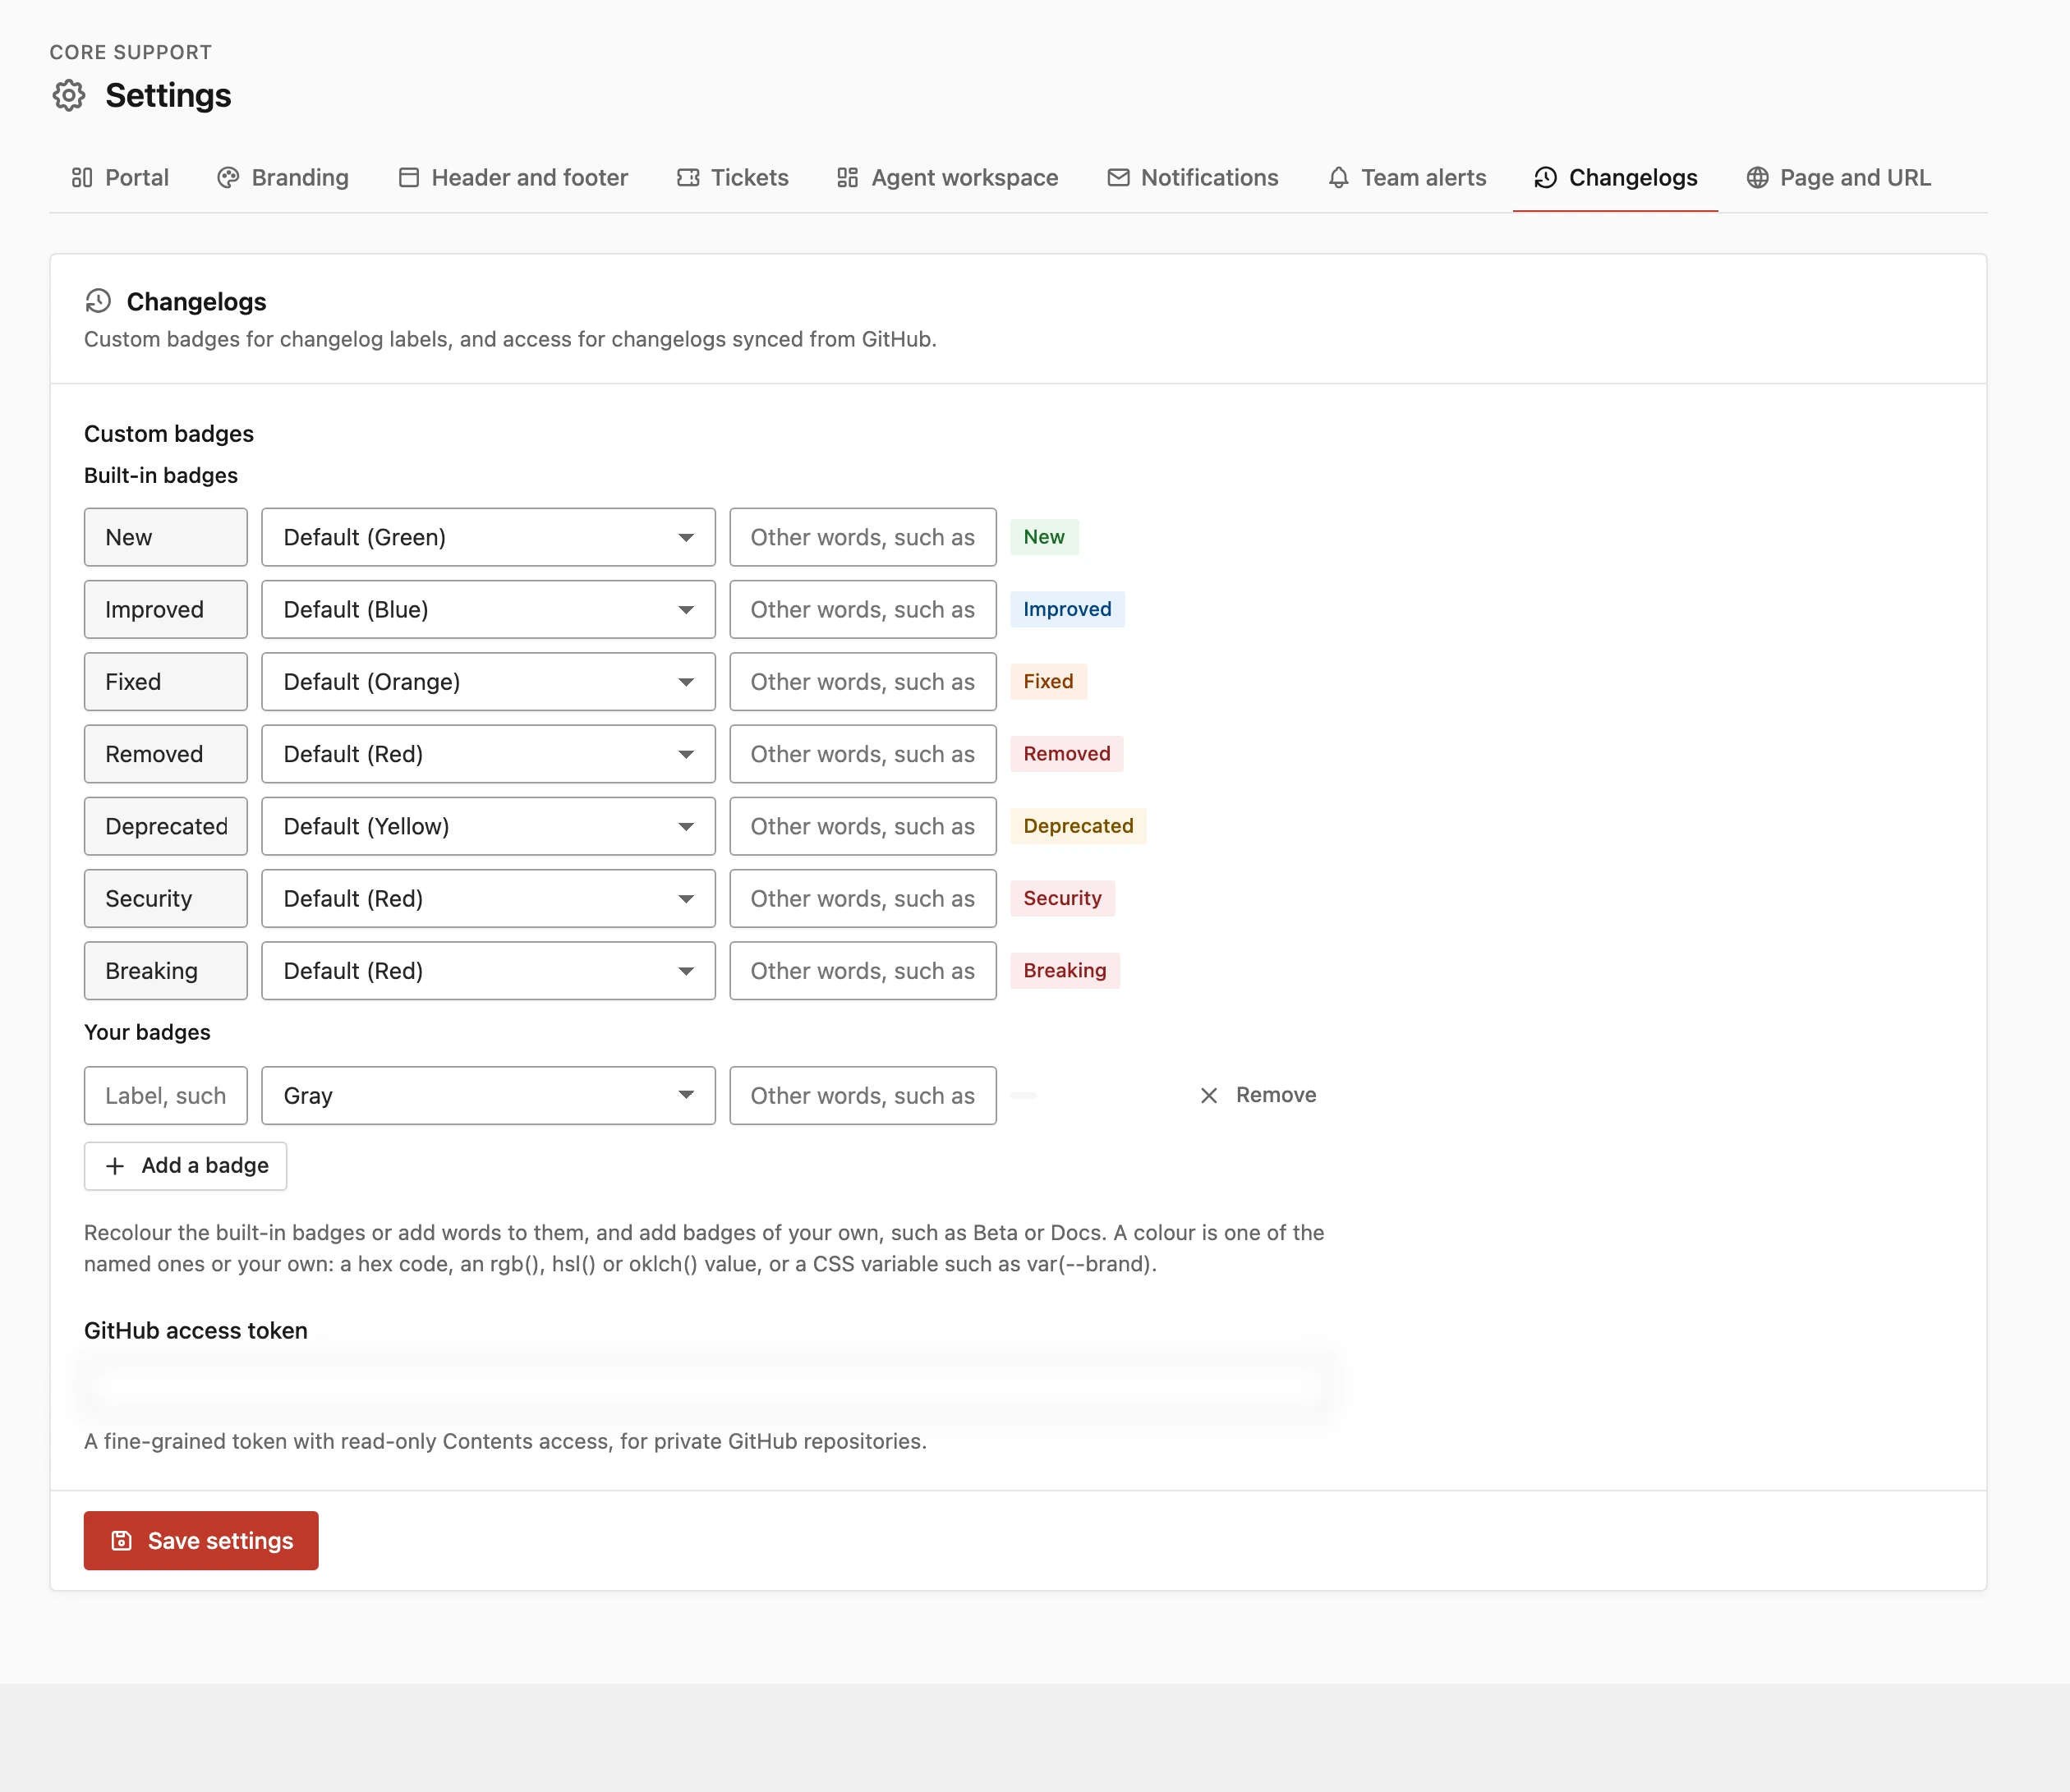Open the colour dropdown for Security badge
Viewport: 2070px width, 1792px height.
tap(488, 899)
